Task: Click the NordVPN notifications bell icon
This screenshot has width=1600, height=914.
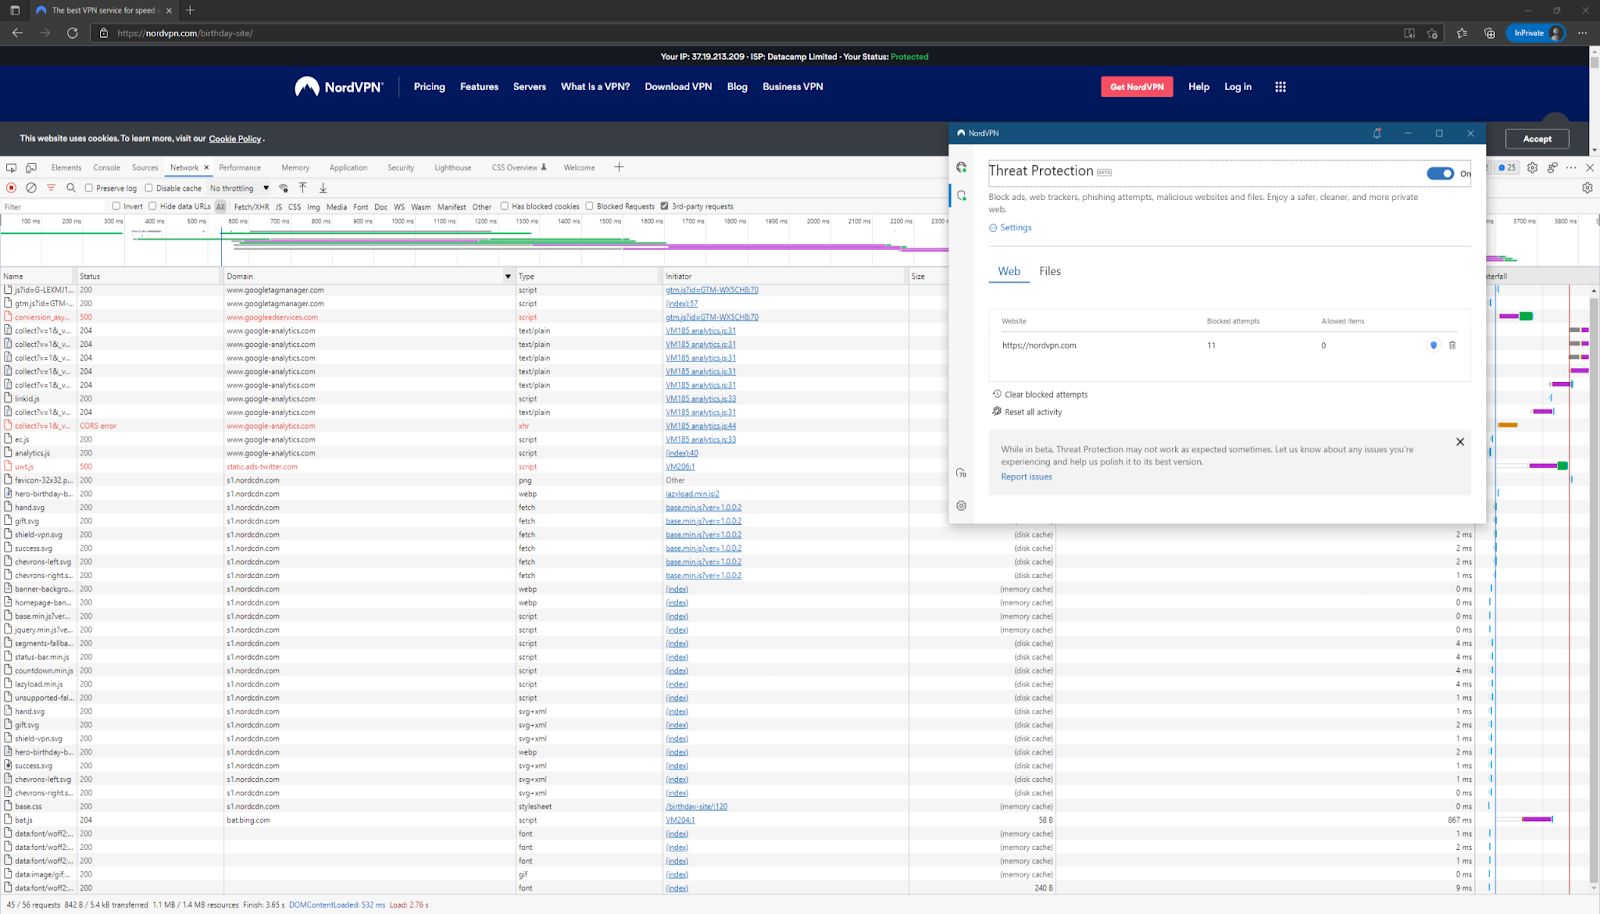Action: point(1377,133)
